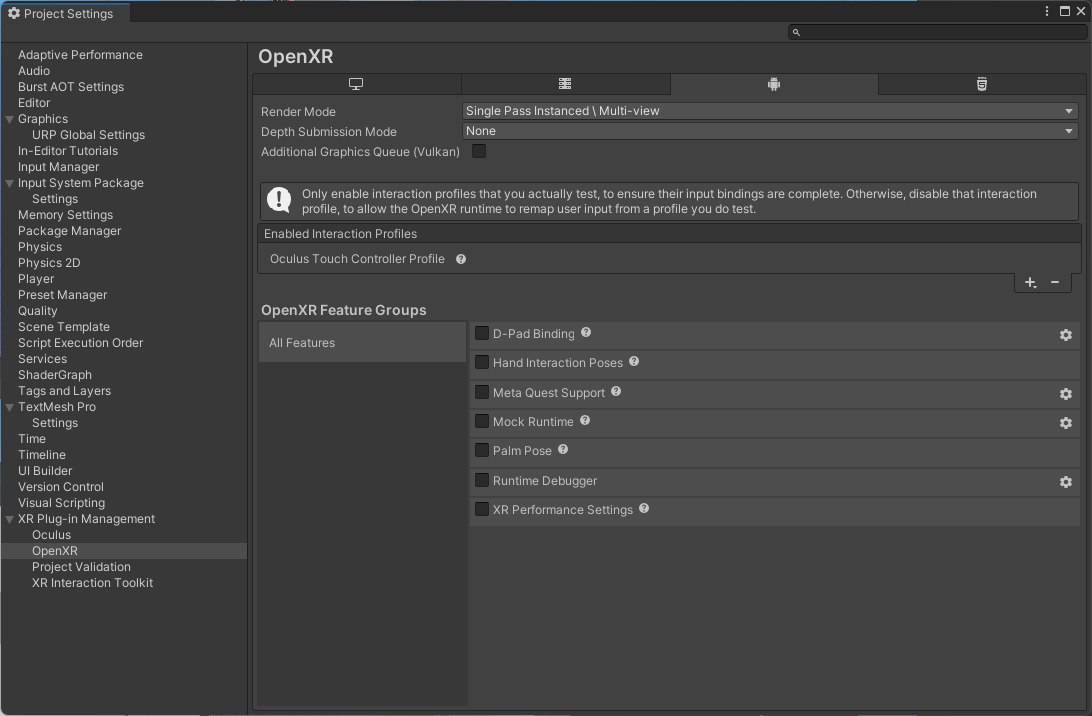Open the WebGL HTML5 platform tab
Viewport: 1092px width, 716px height.
point(982,85)
